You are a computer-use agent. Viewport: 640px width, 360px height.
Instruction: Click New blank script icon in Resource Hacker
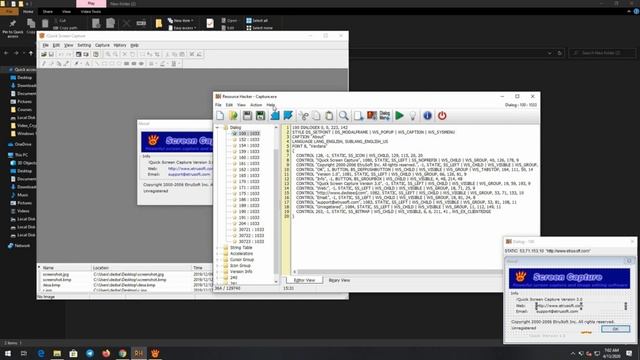tap(220, 116)
